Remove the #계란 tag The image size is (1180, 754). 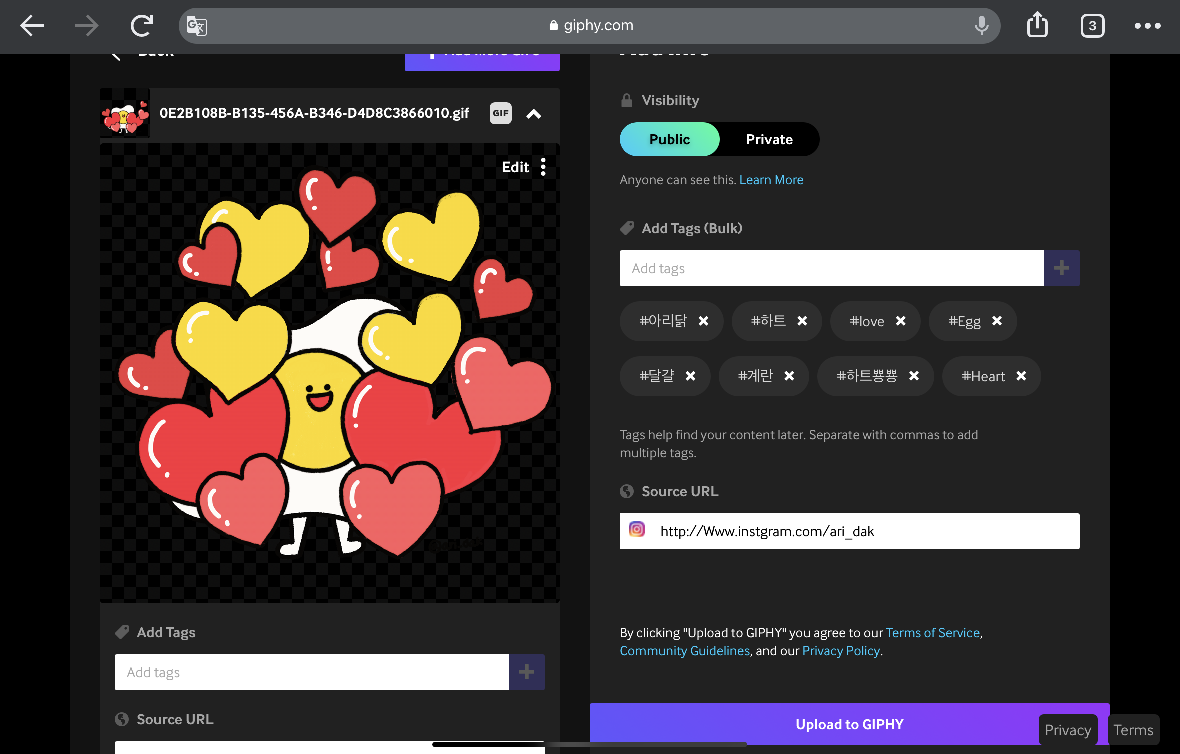coord(789,376)
